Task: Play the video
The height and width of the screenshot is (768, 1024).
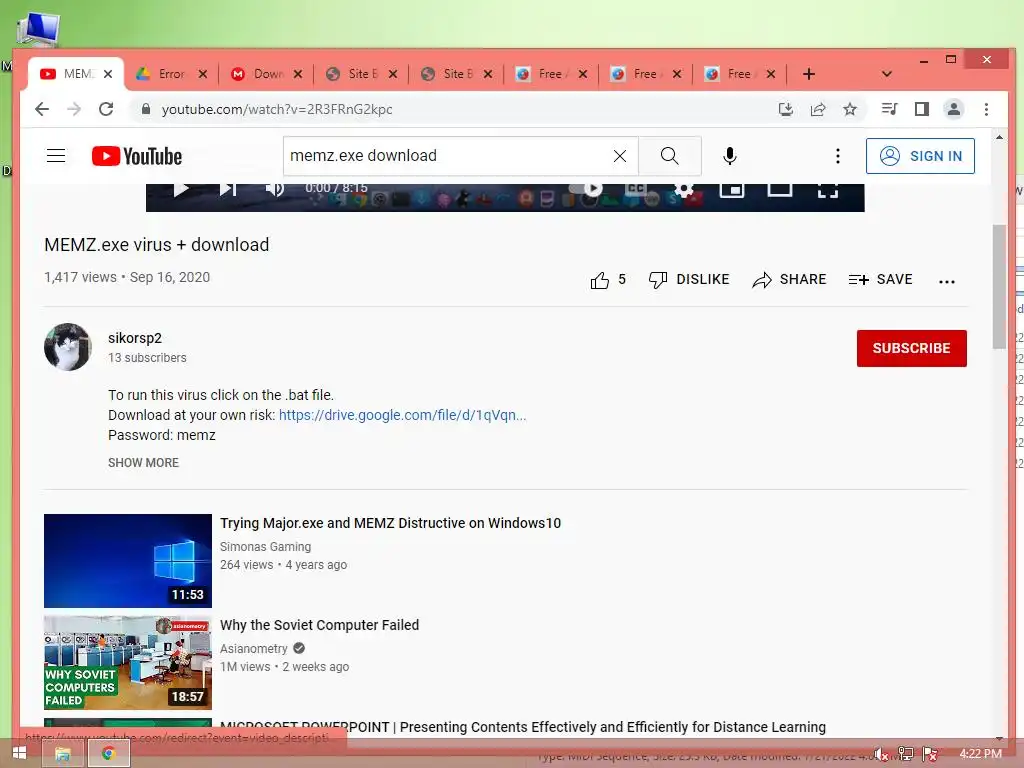Action: coord(181,189)
